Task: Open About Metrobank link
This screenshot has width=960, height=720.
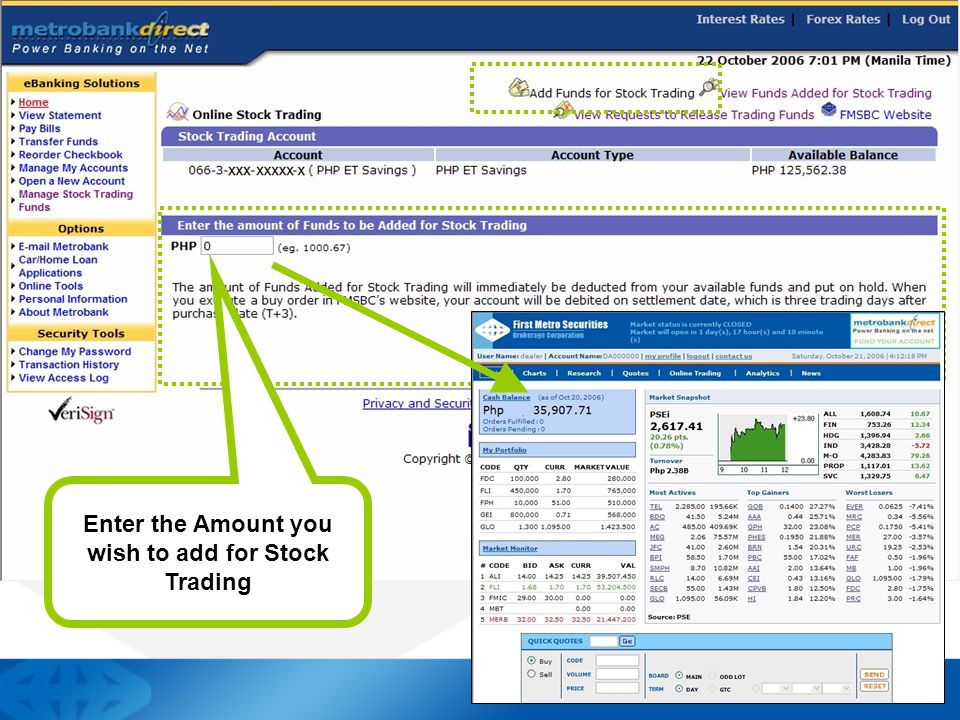Action: pyautogui.click(x=63, y=312)
